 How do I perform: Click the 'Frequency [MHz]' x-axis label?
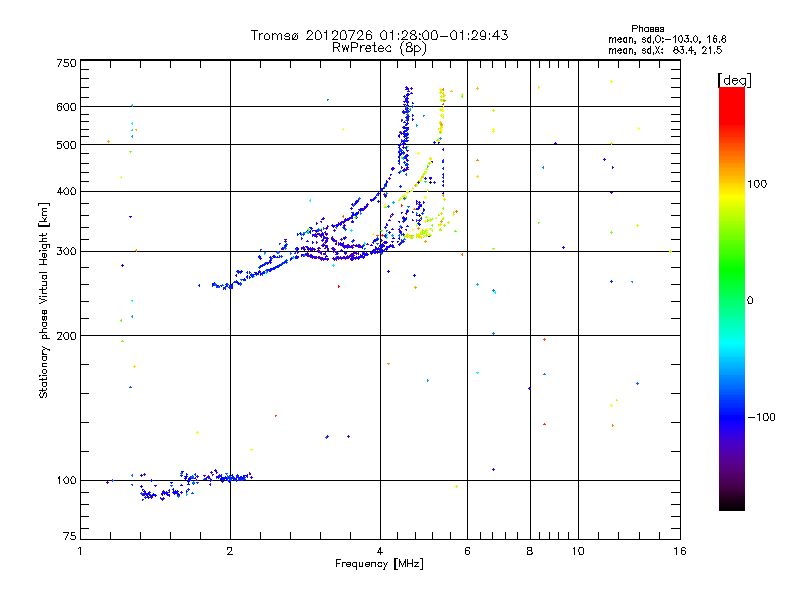(379, 564)
